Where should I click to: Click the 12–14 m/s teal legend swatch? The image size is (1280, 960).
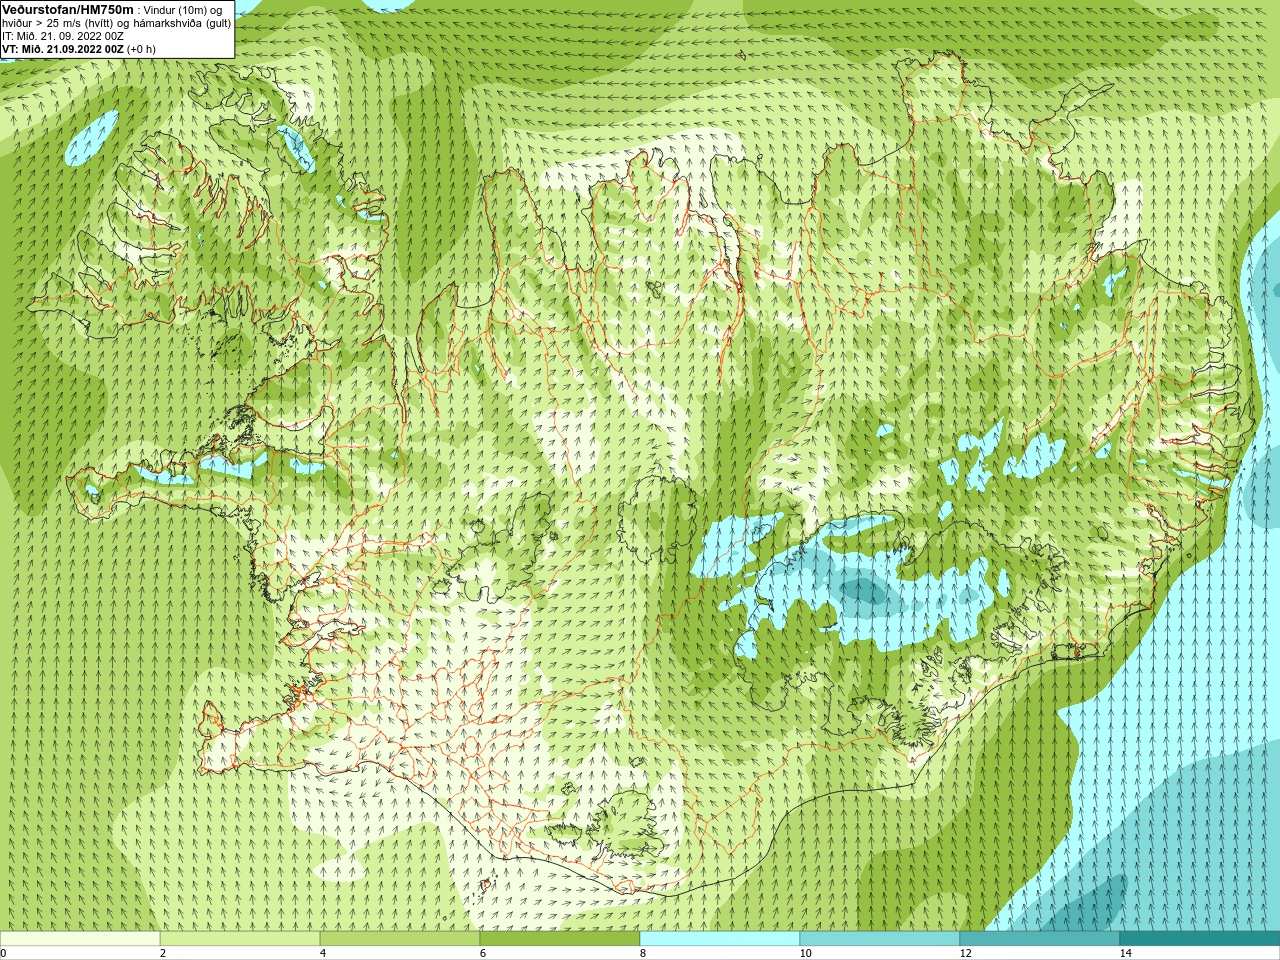click(1040, 939)
